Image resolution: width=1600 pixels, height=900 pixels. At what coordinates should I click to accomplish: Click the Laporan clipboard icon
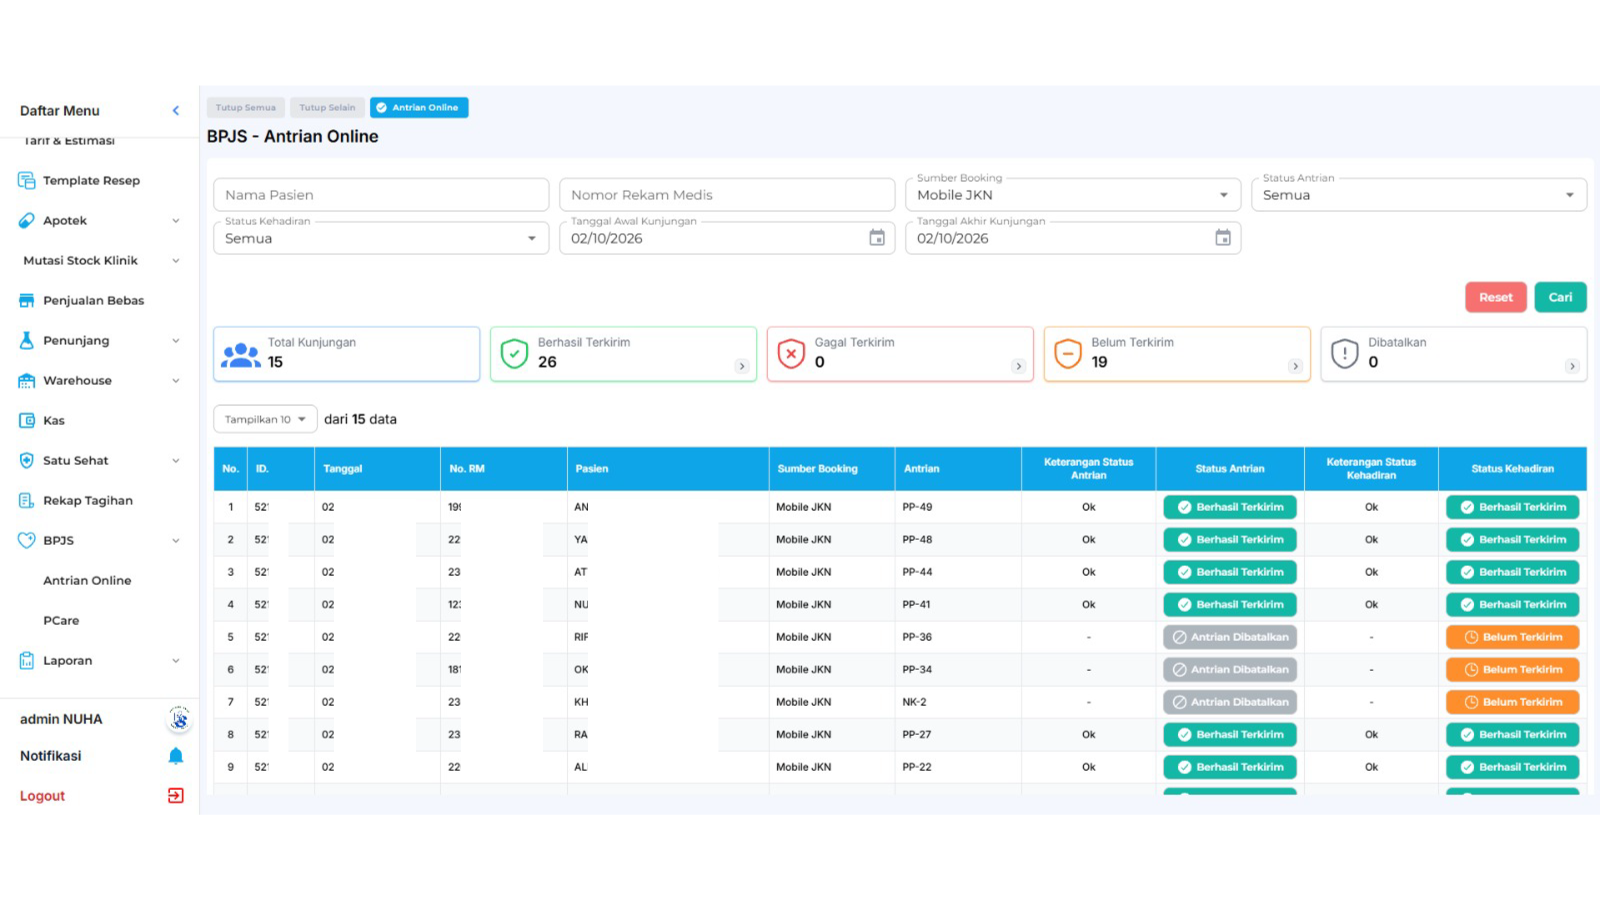(27, 661)
